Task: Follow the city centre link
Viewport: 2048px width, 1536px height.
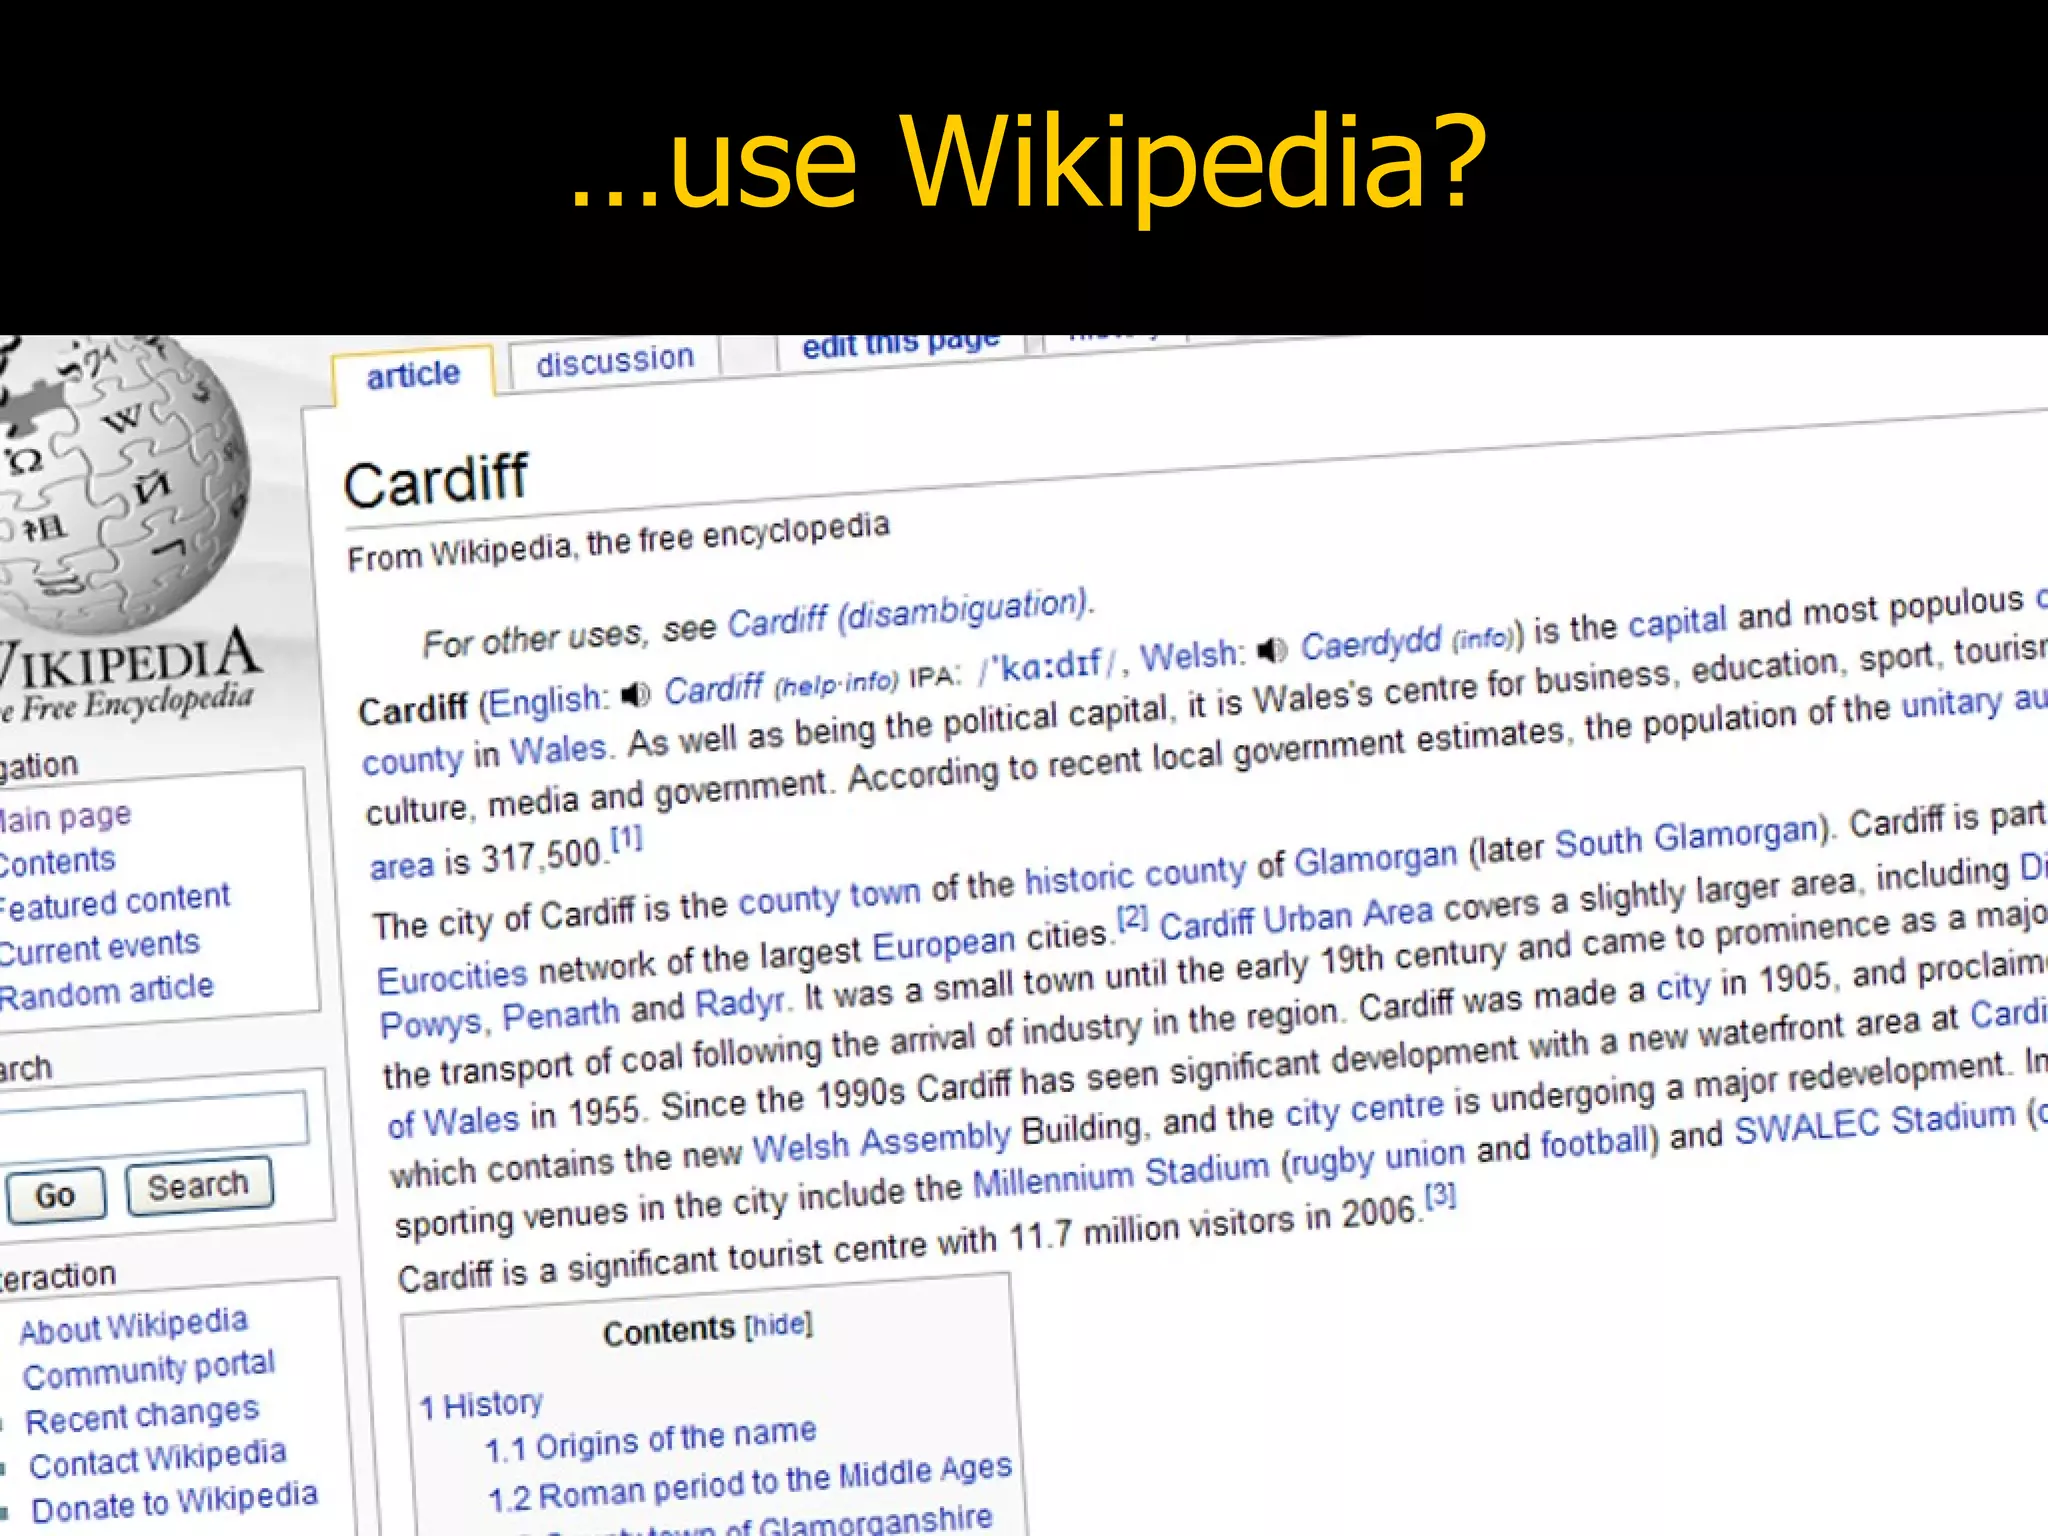Action: pos(1364,1109)
